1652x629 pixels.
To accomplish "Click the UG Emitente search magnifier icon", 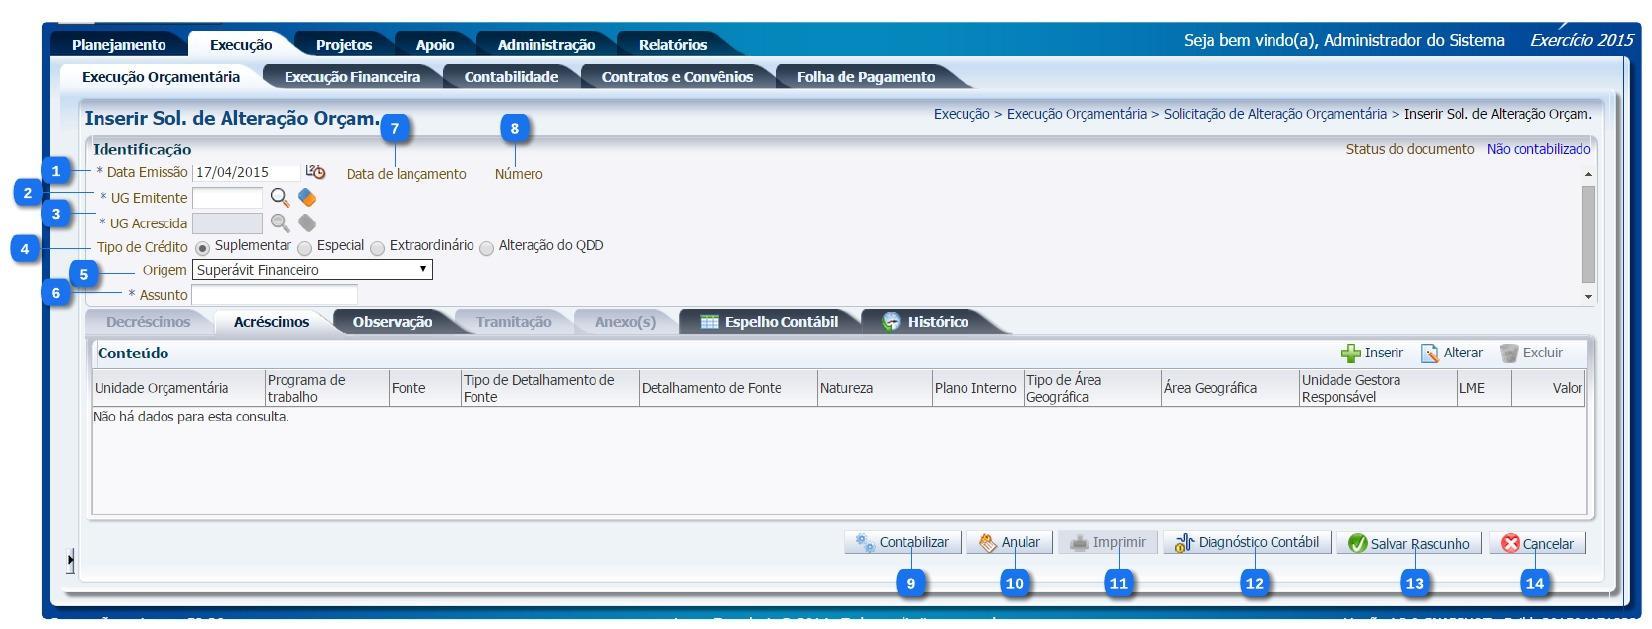I will point(280,198).
